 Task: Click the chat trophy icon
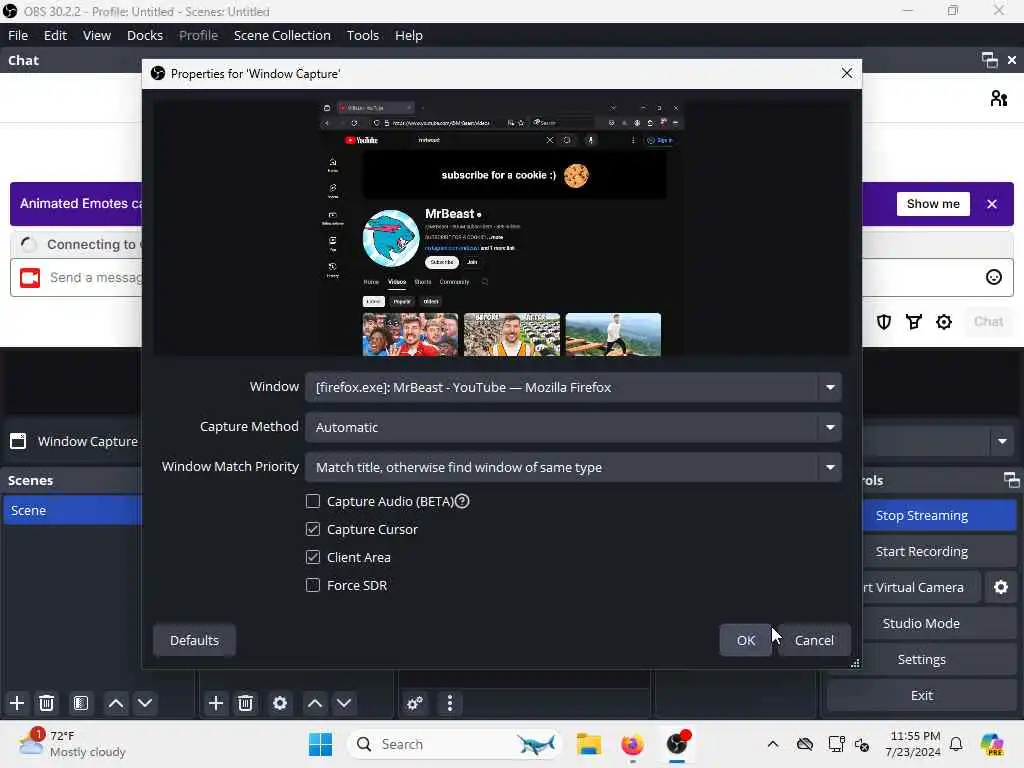[914, 322]
